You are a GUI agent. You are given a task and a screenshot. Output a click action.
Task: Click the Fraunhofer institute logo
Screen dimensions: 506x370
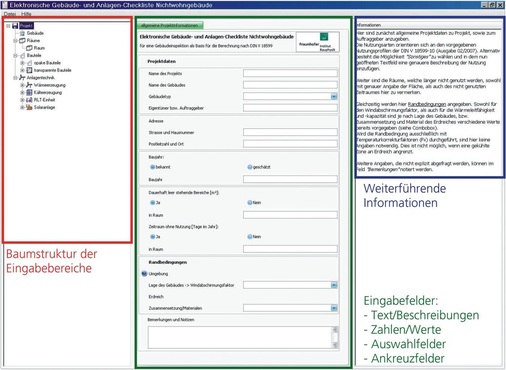(318, 42)
